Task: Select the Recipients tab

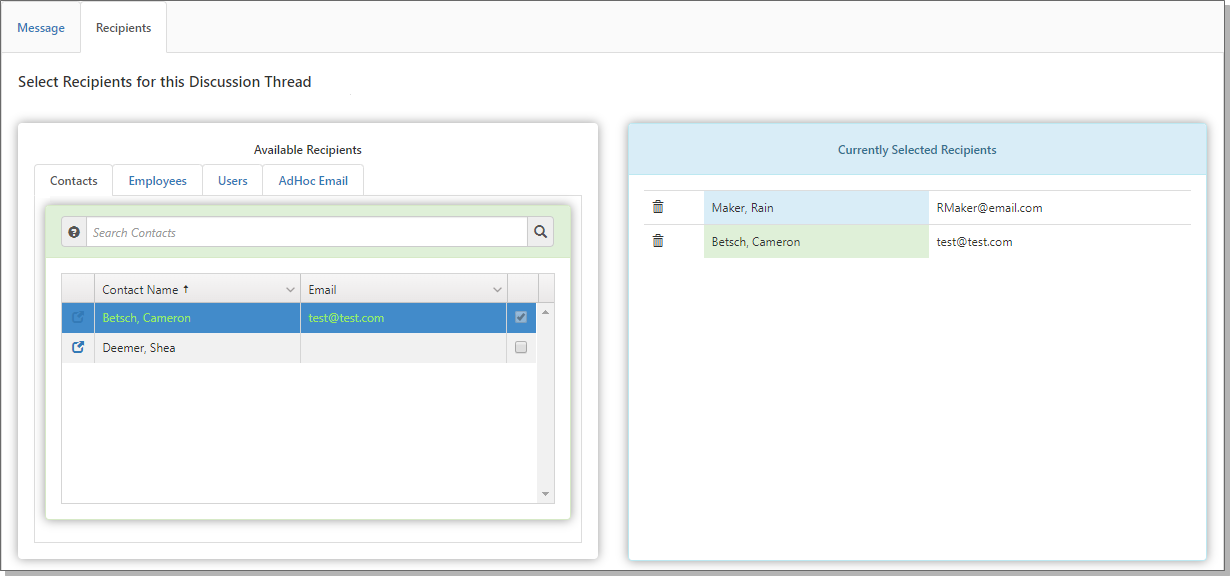Action: (x=123, y=28)
